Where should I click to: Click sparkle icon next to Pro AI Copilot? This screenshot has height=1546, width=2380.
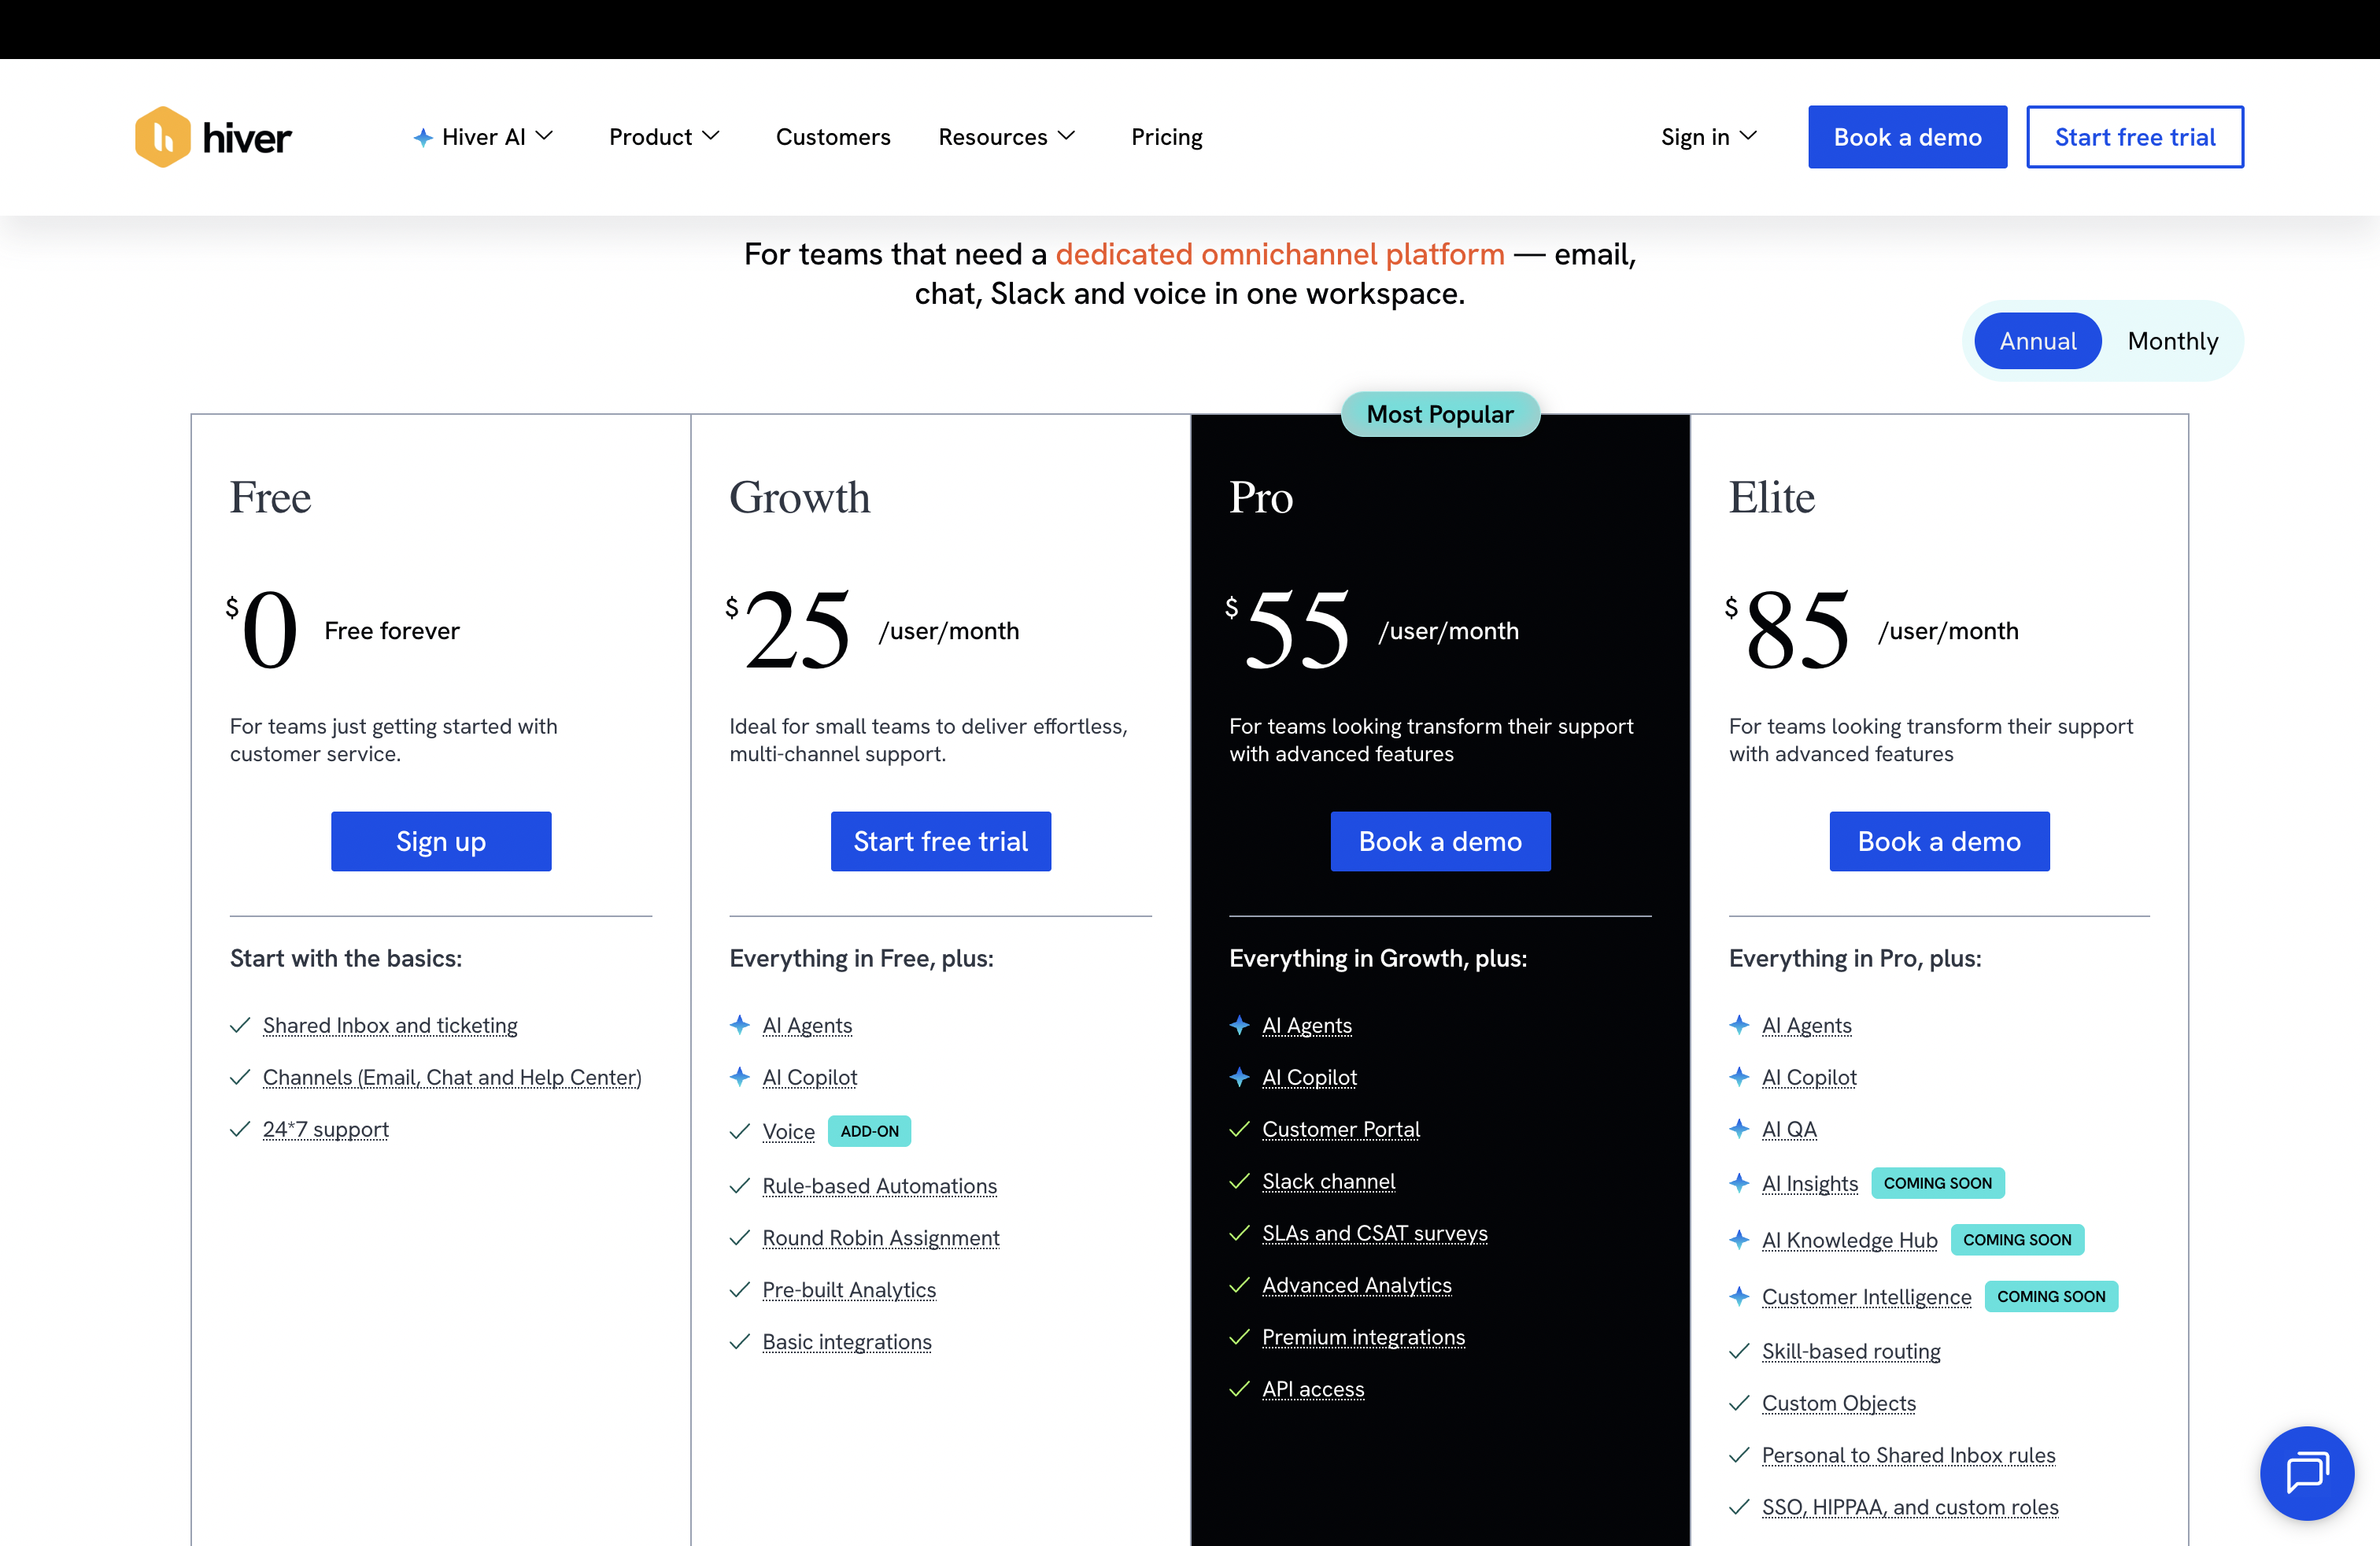(x=1240, y=1077)
